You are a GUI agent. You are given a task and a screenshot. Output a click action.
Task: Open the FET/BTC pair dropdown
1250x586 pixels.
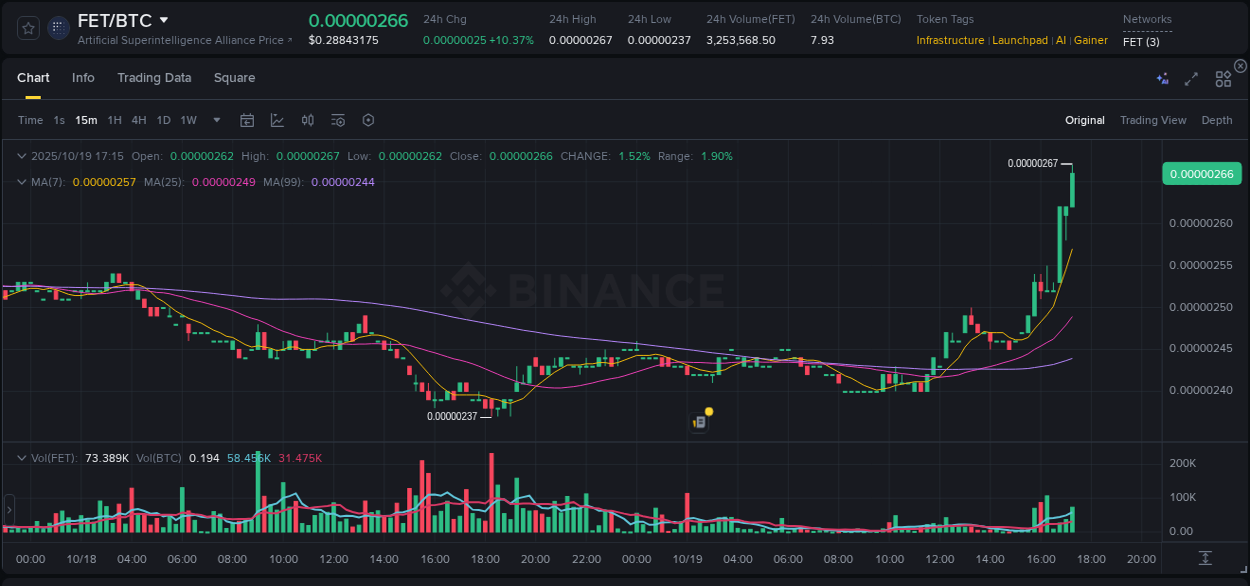click(163, 19)
